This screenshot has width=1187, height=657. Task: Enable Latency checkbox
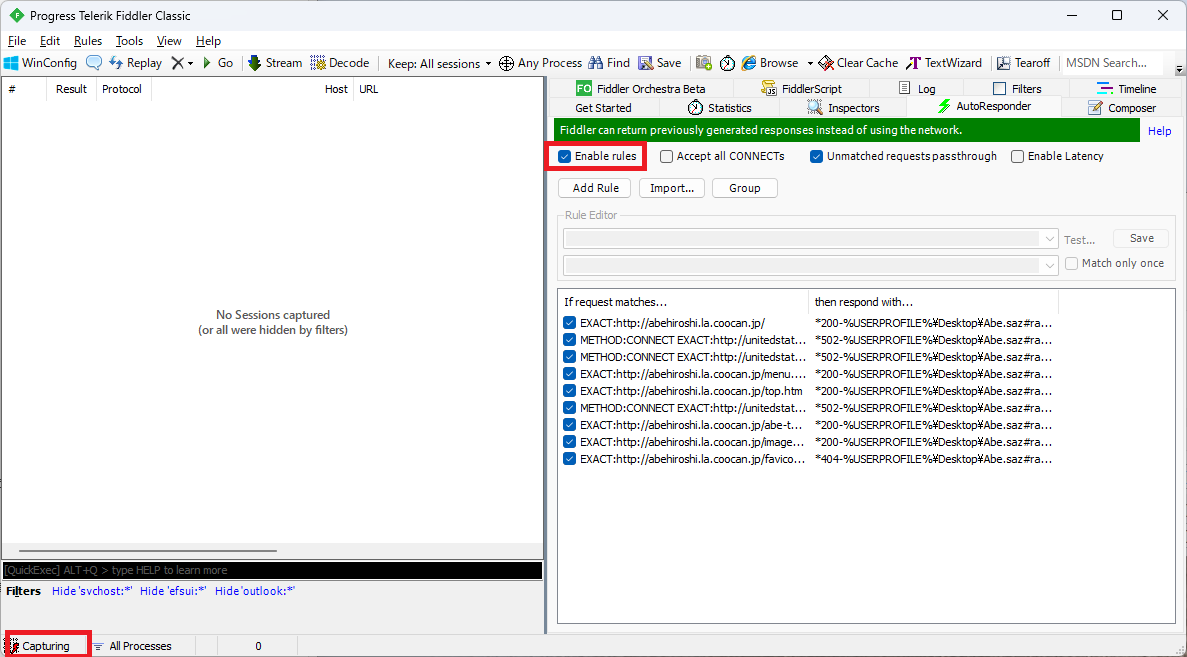pyautogui.click(x=1017, y=157)
